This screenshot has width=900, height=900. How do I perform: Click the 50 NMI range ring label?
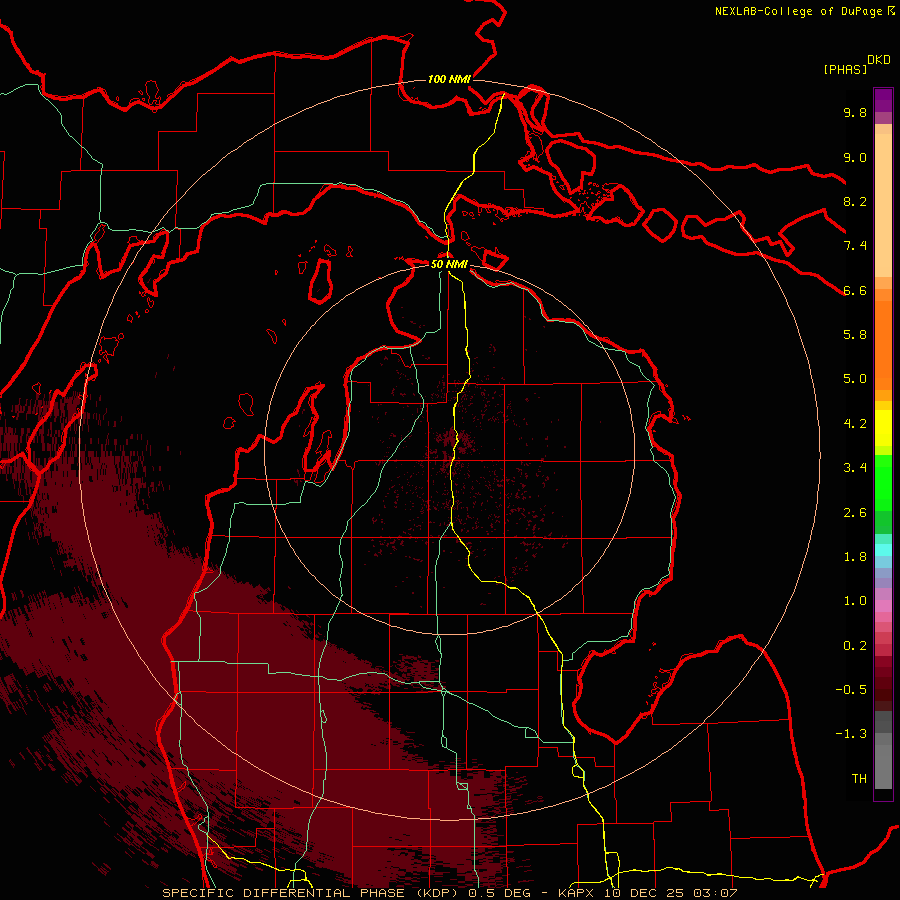pos(449,264)
